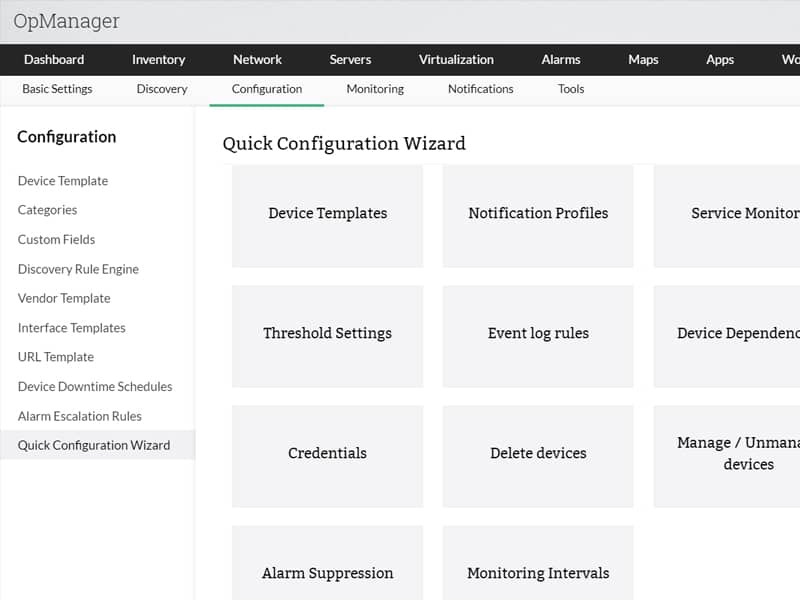
Task: Go to Alarm Escalation Rules
Action: click(x=80, y=416)
